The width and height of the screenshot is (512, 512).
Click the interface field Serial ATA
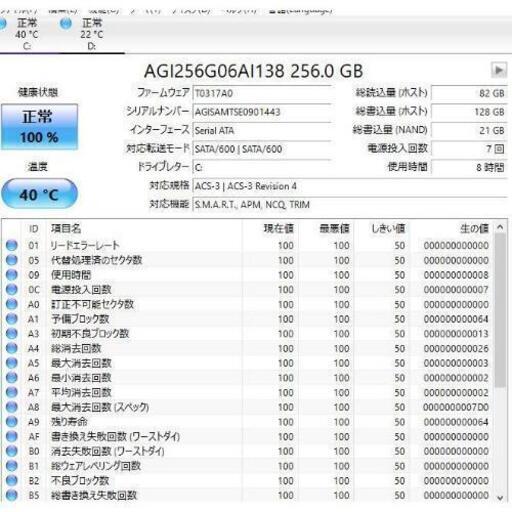coord(262,130)
